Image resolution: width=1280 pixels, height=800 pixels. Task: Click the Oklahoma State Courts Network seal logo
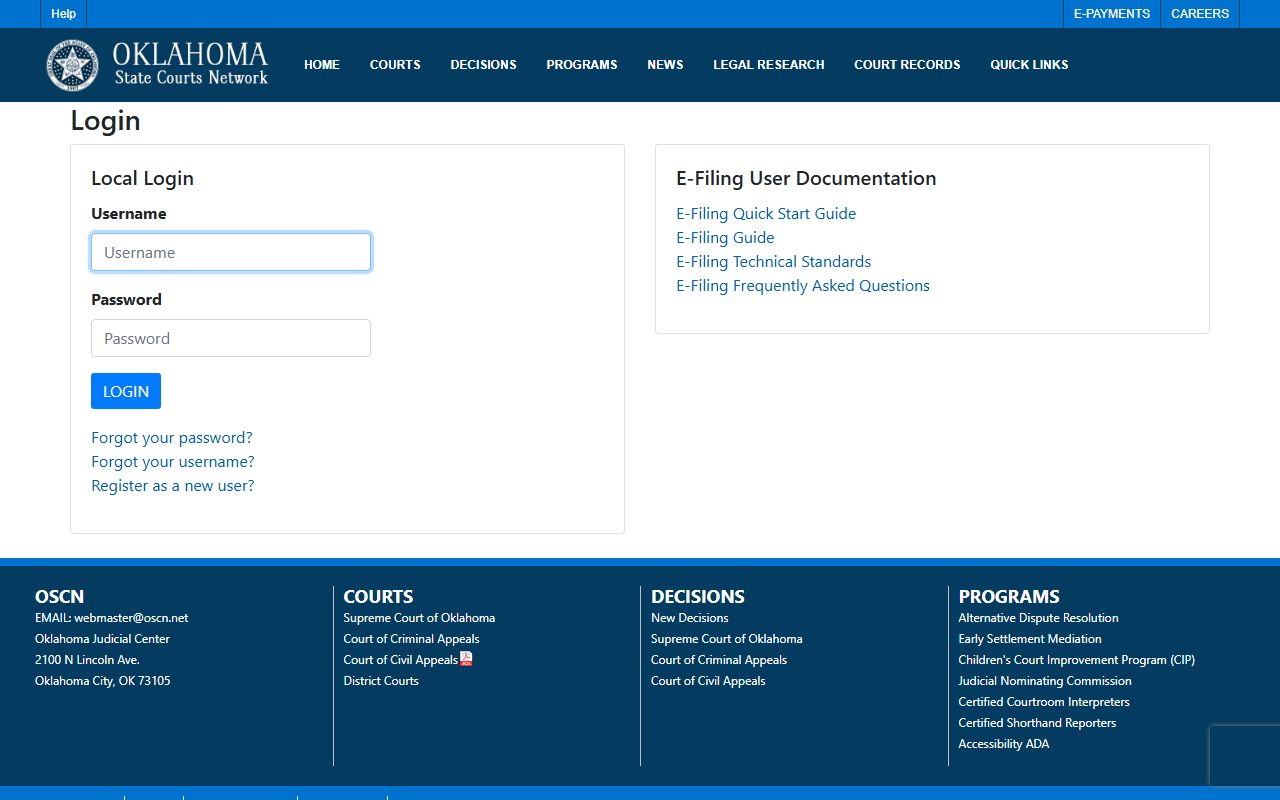pos(72,65)
